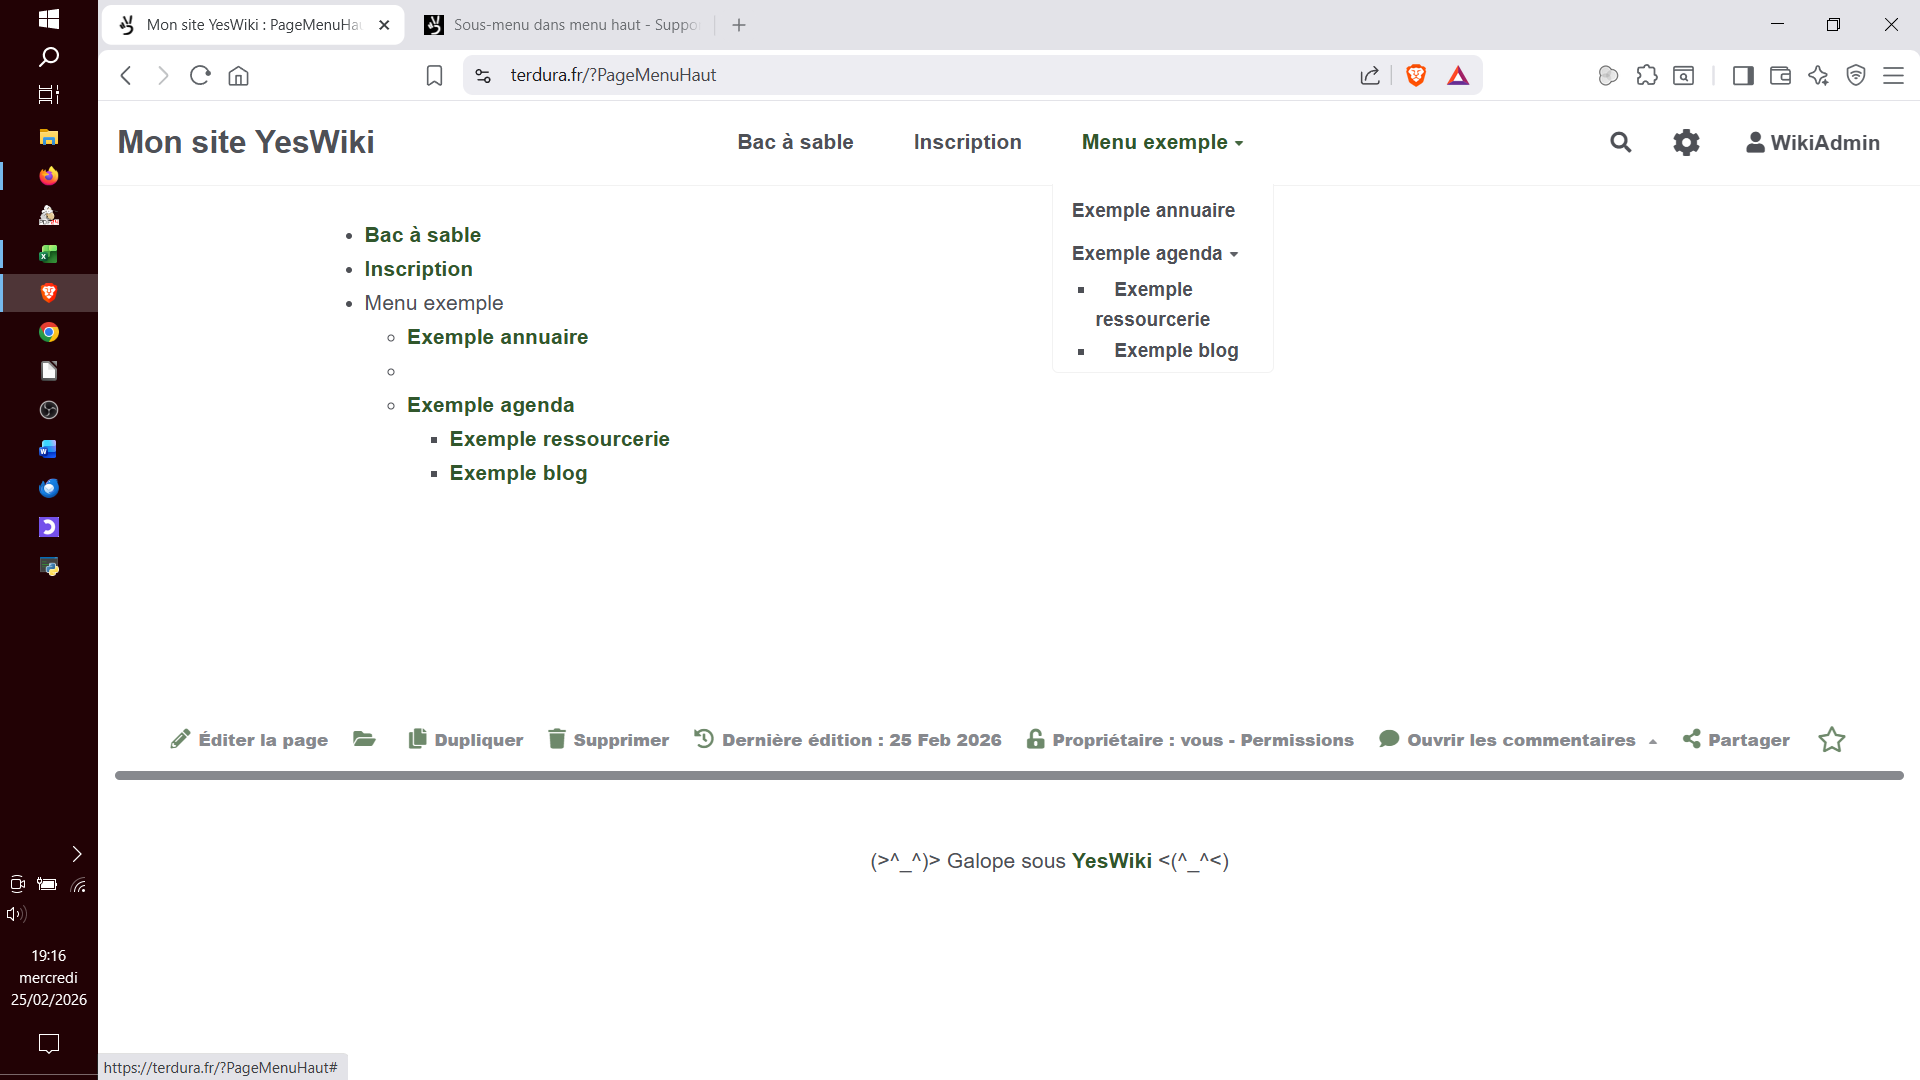
Task: Click the favorite star icon in footer
Action: click(x=1831, y=739)
